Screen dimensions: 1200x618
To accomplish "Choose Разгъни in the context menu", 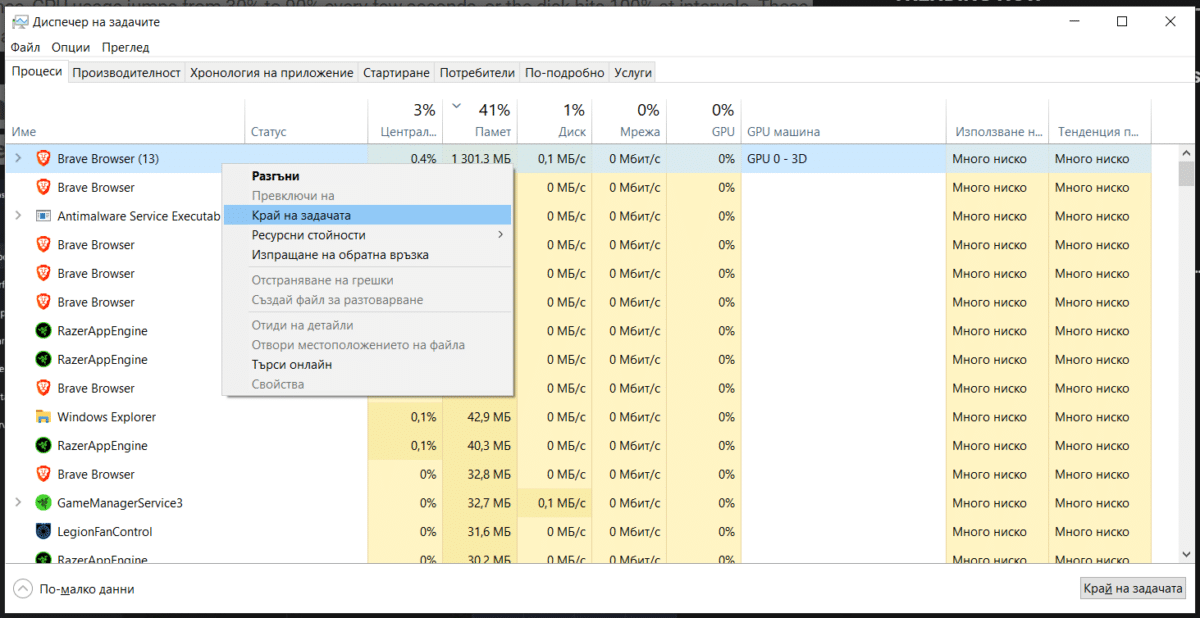I will point(367,176).
